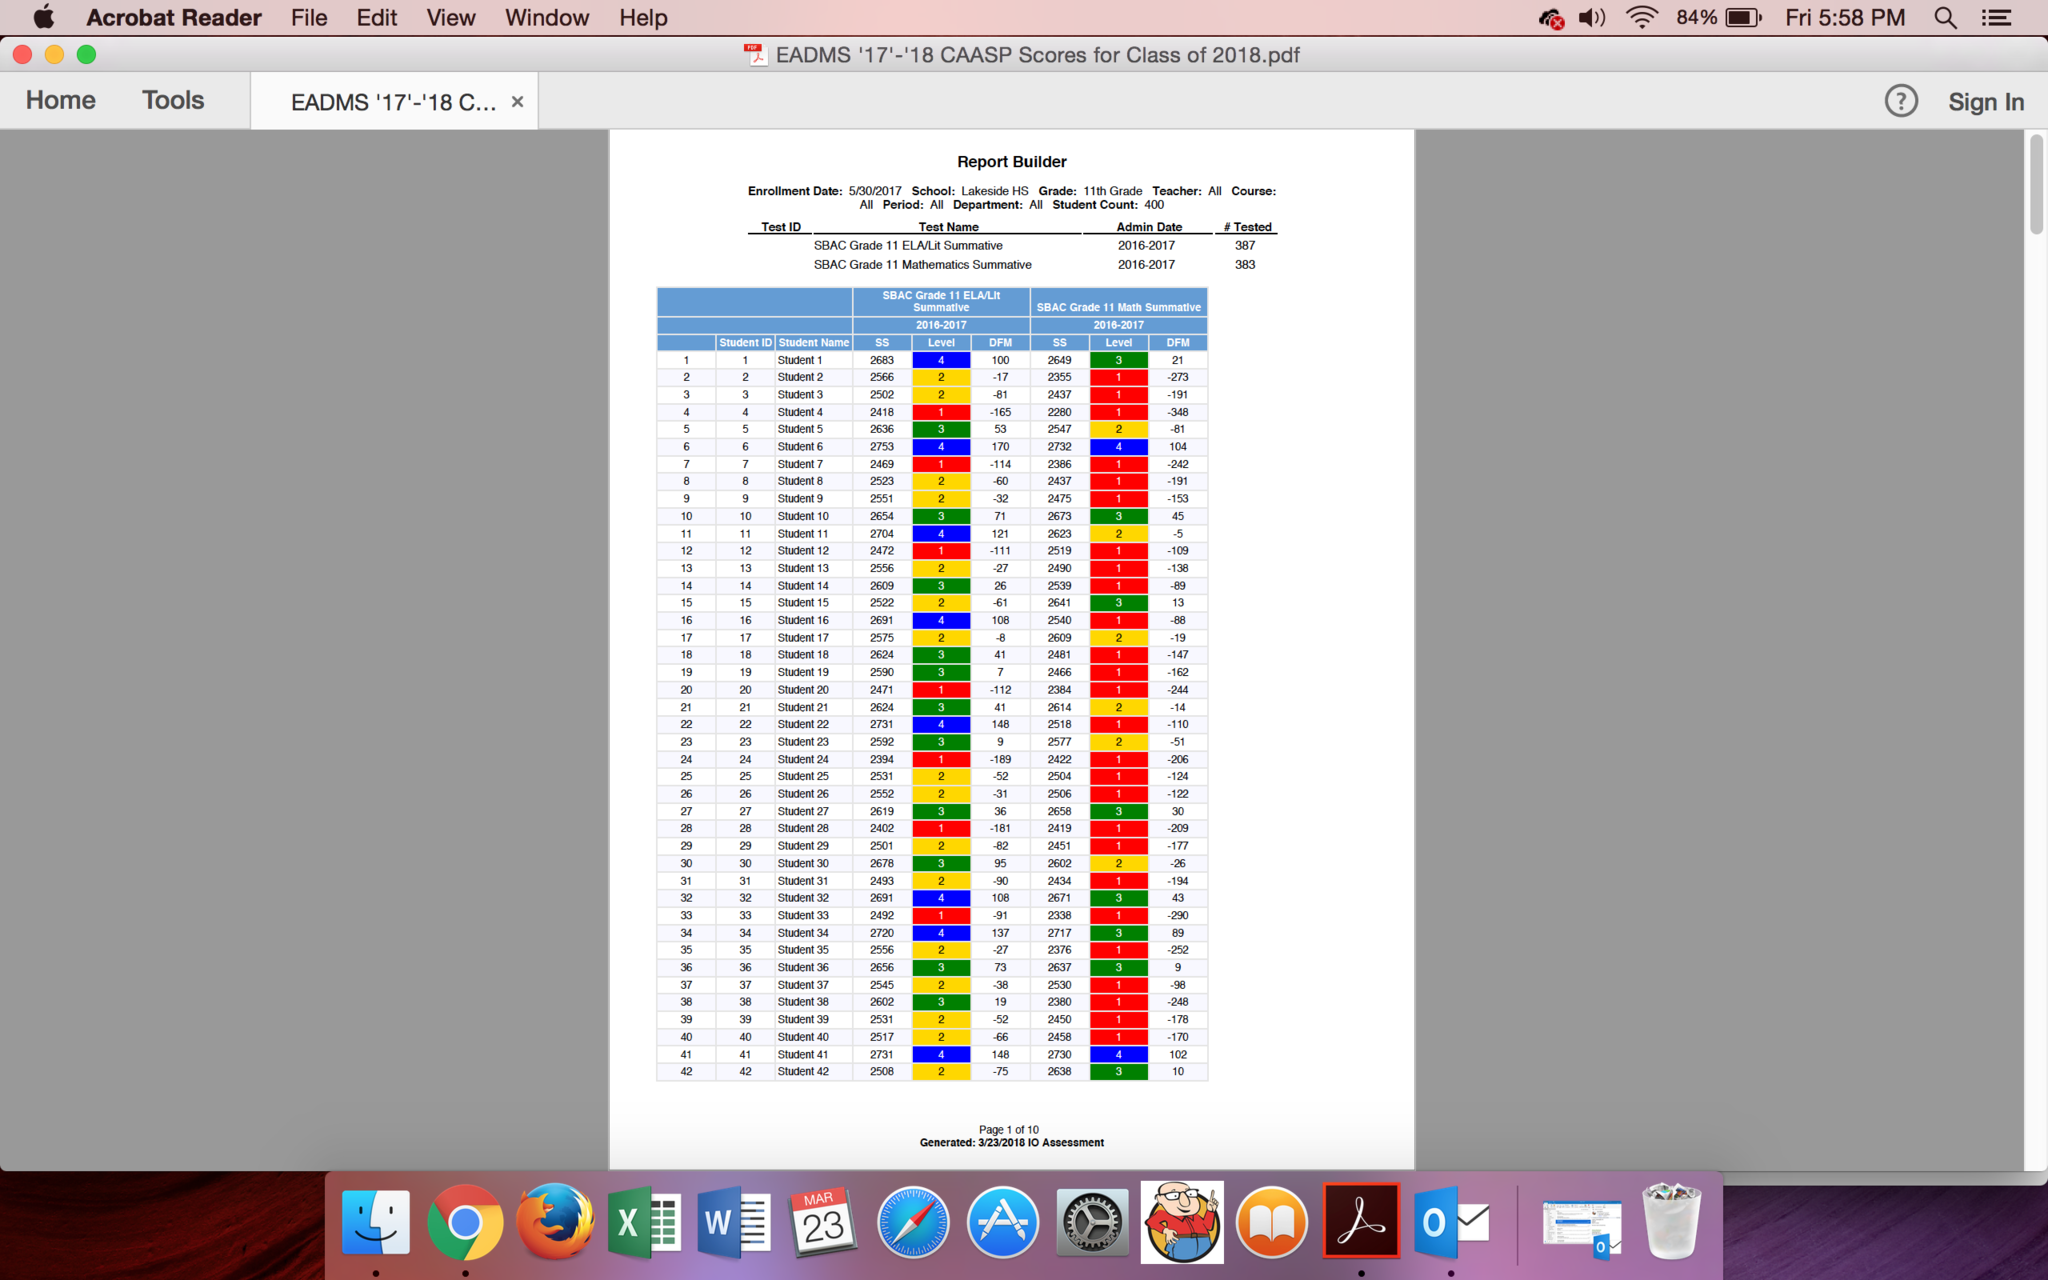Close the EADMS PDF document tab
The height and width of the screenshot is (1280, 2048).
pyautogui.click(x=517, y=102)
